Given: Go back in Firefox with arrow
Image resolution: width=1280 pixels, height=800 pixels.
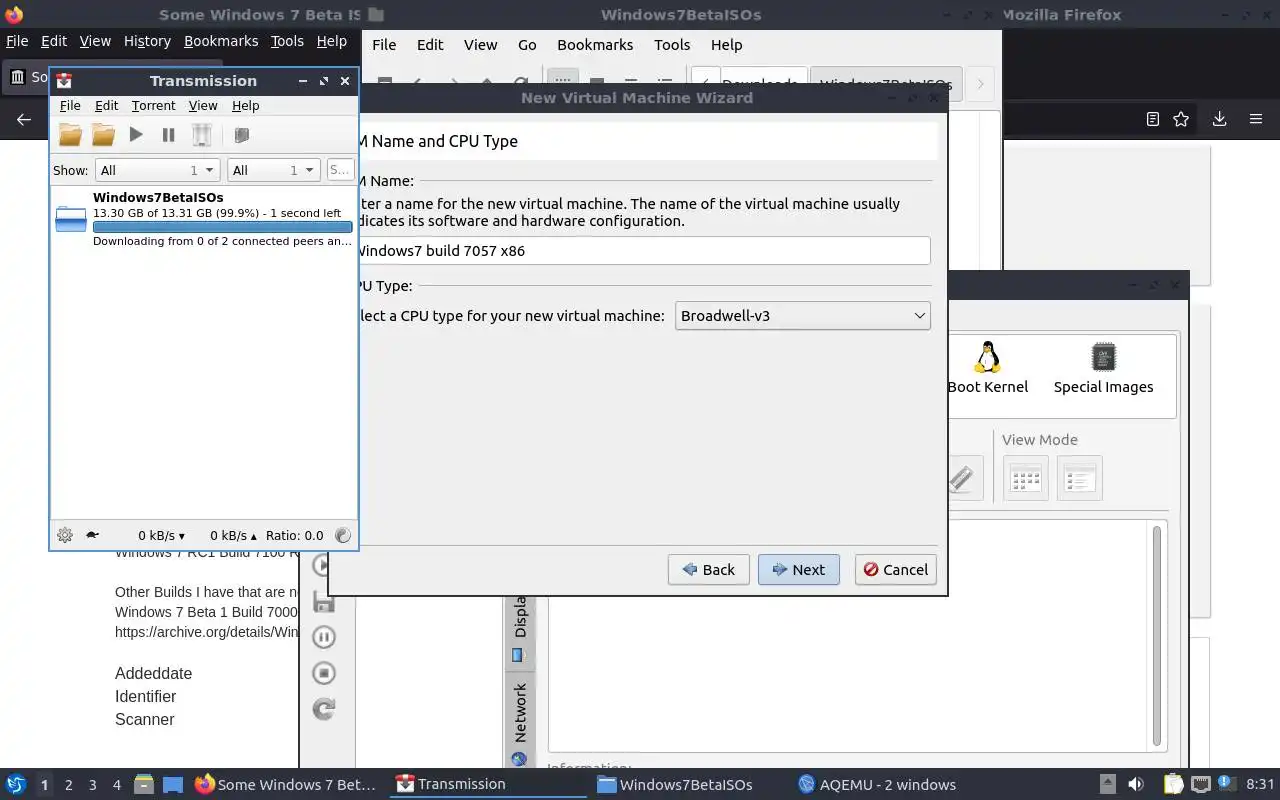Looking at the screenshot, I should (x=24, y=119).
